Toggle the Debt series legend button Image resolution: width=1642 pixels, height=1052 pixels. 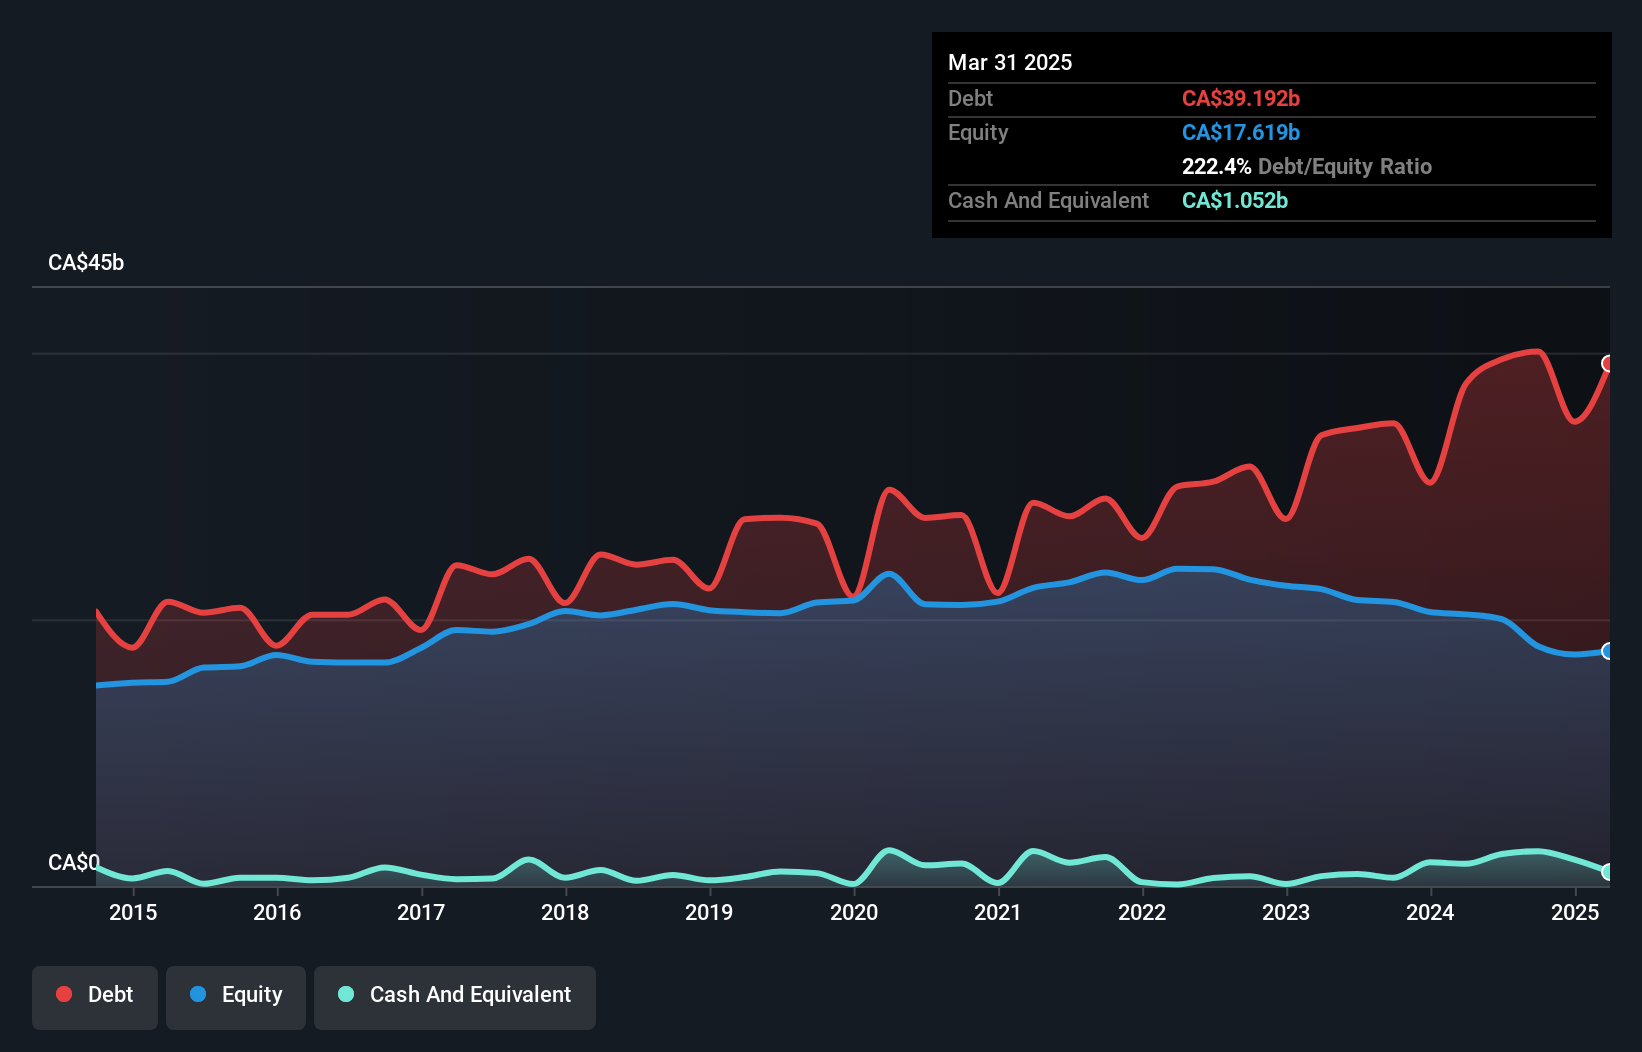click(95, 997)
